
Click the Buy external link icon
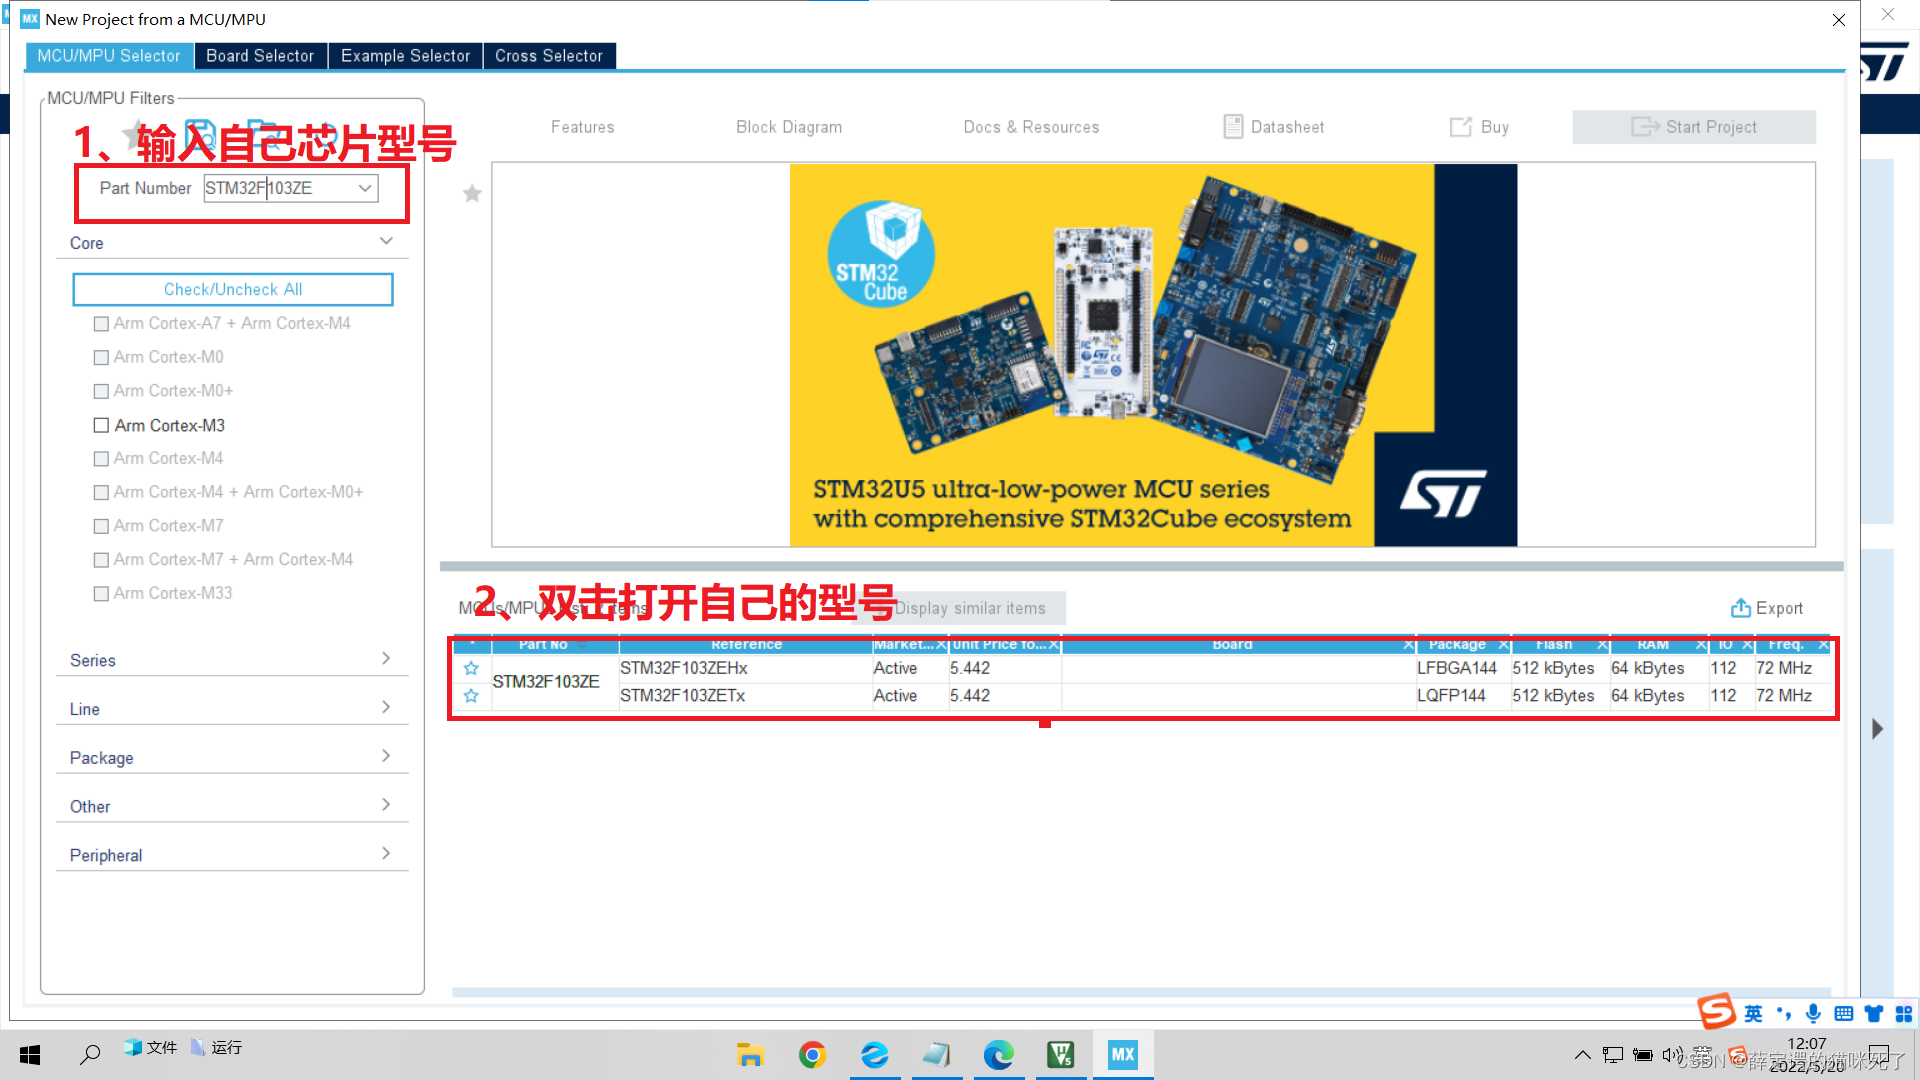pos(1461,127)
